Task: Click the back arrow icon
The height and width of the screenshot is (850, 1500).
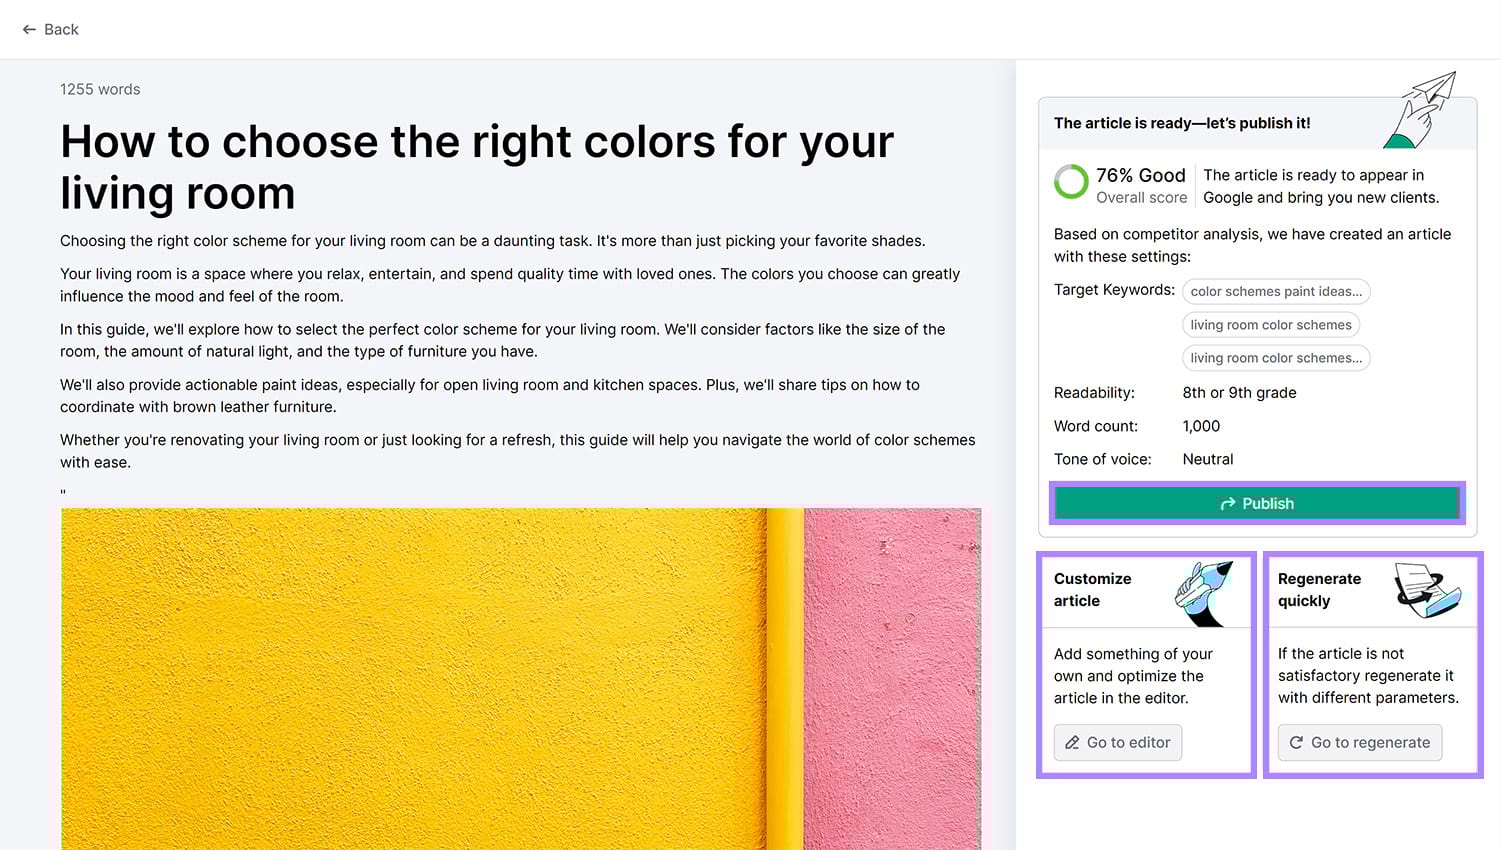Action: coord(29,29)
